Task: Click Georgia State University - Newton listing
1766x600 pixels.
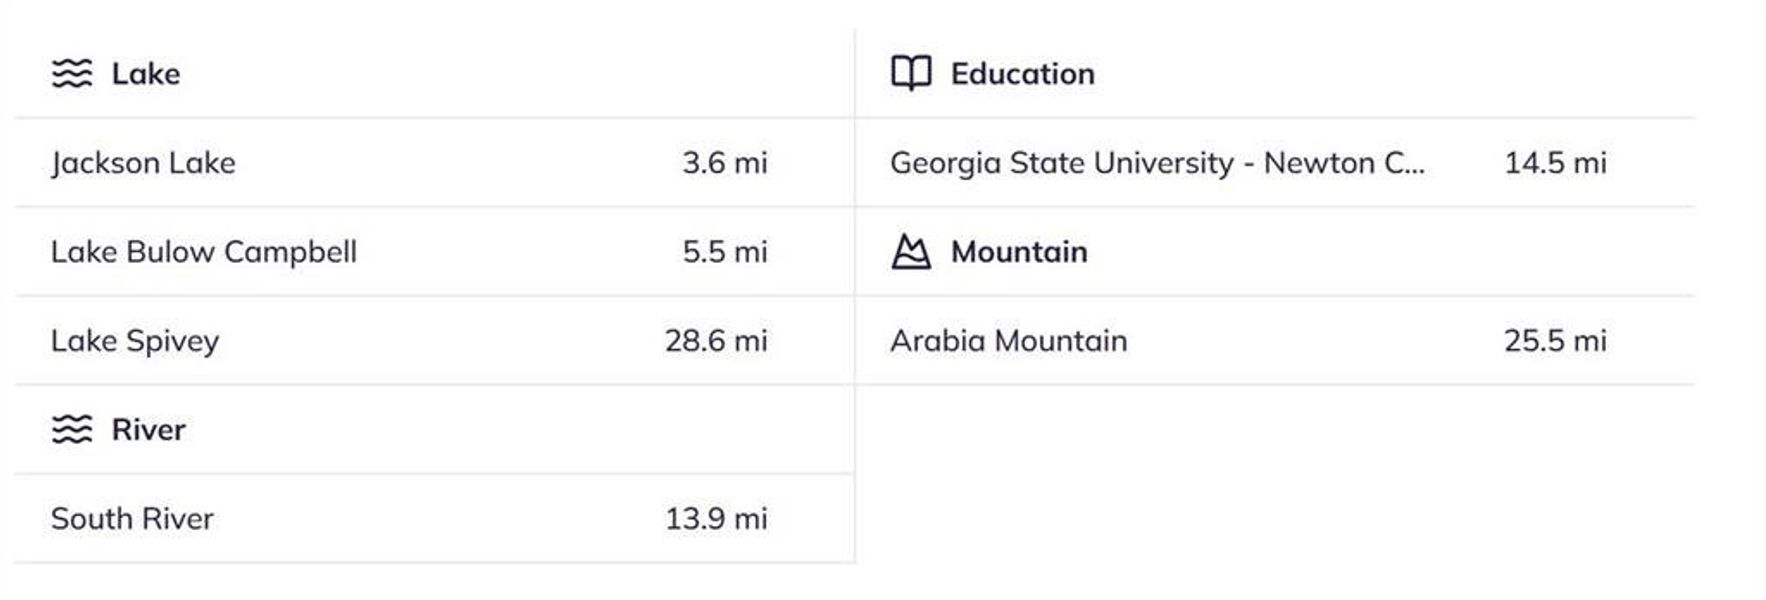Action: pyautogui.click(x=1157, y=163)
